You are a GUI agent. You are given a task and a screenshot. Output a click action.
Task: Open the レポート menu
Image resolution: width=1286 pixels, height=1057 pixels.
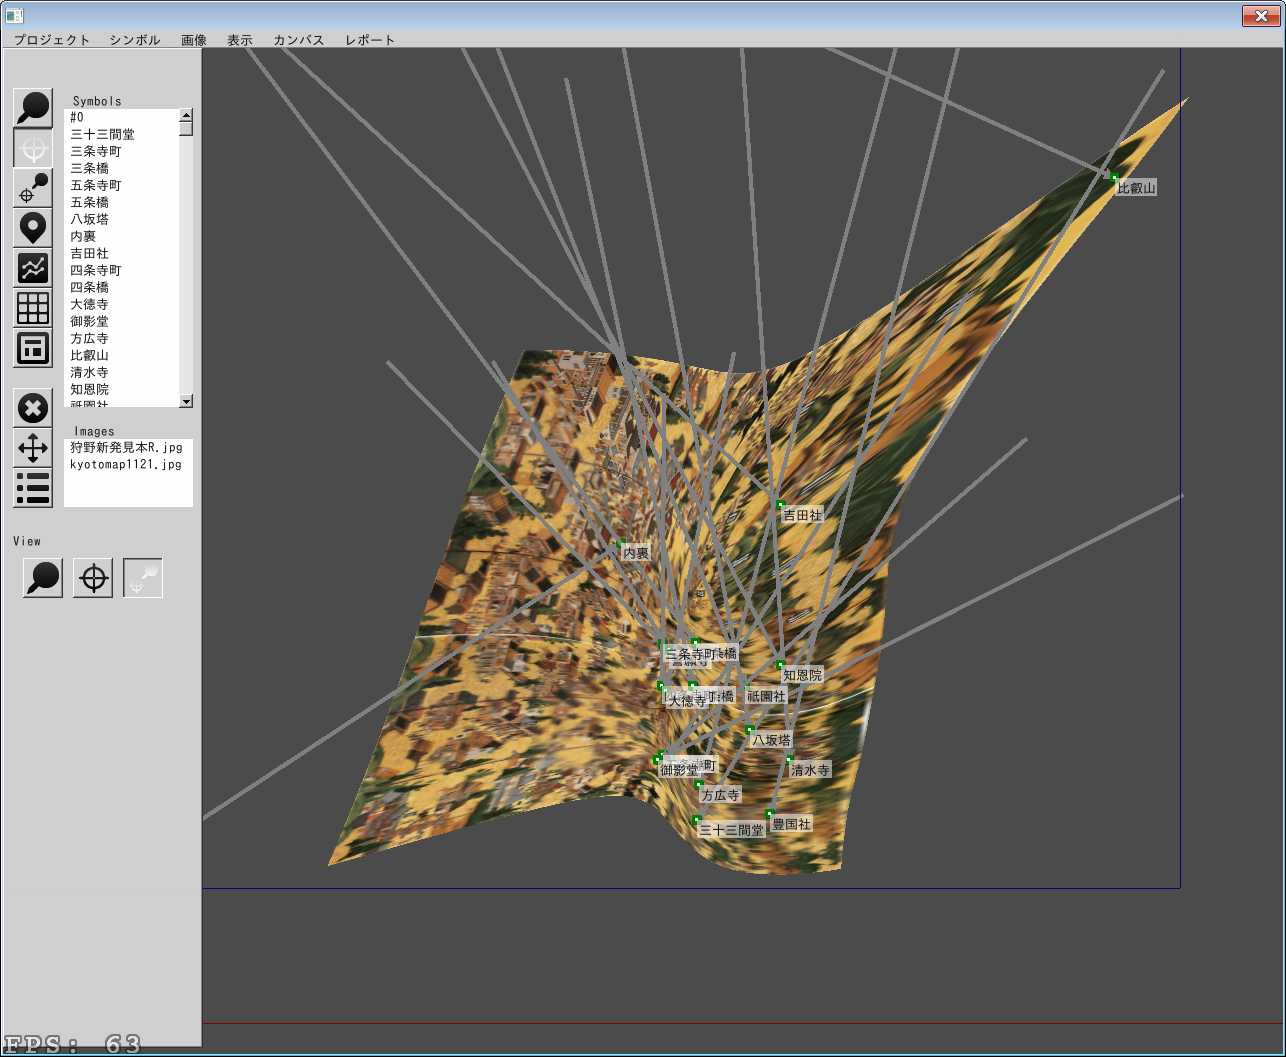tap(370, 40)
